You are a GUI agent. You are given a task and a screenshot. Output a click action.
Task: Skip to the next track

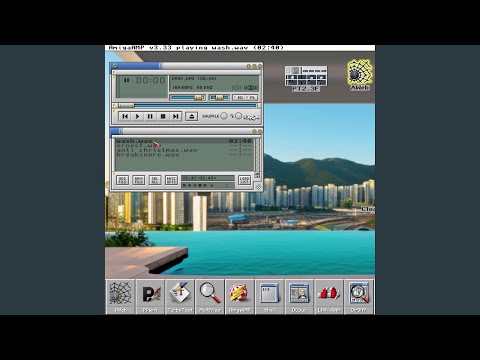(175, 116)
